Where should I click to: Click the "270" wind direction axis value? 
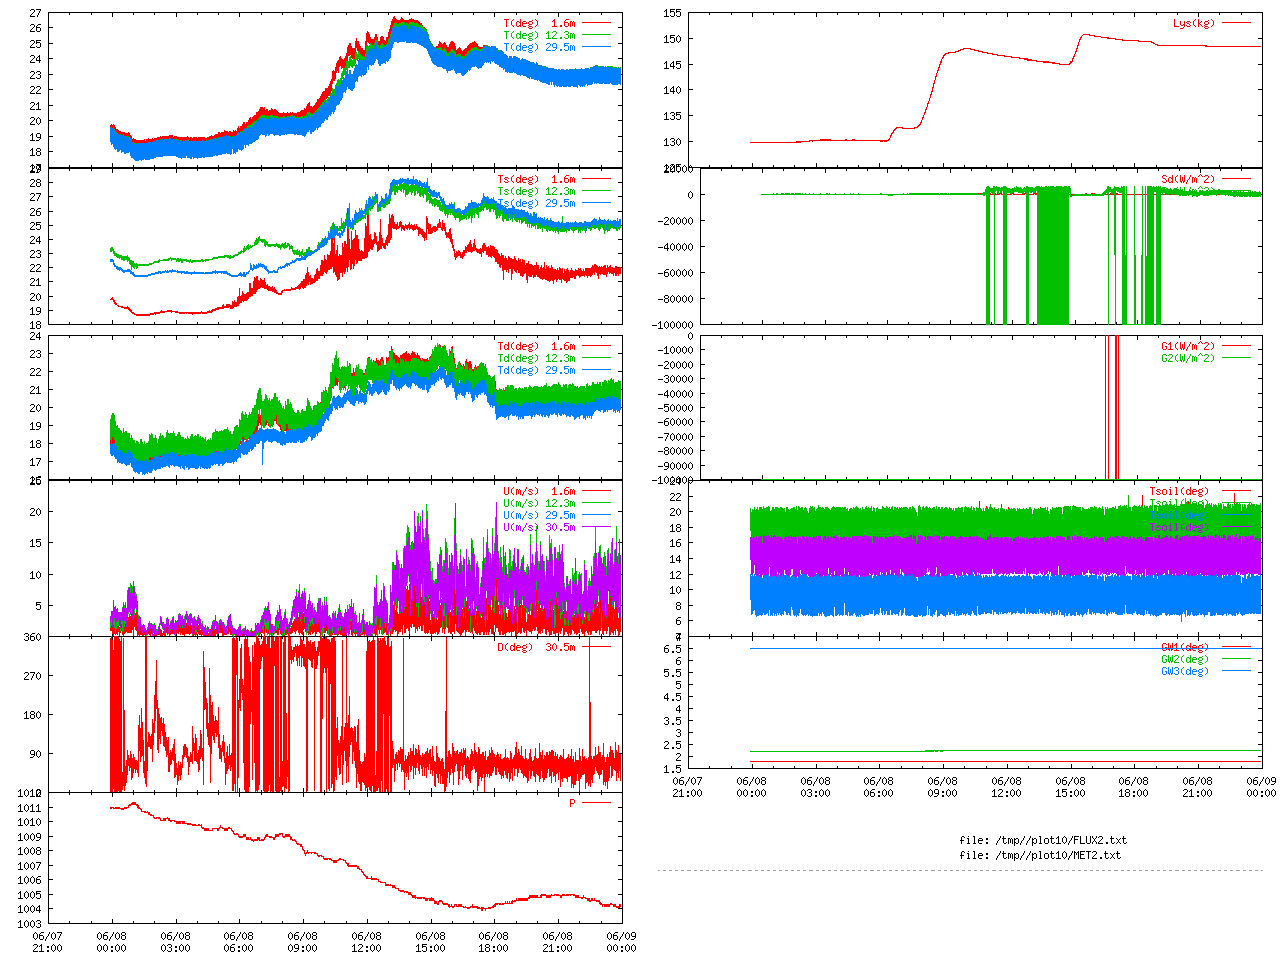[x=32, y=676]
